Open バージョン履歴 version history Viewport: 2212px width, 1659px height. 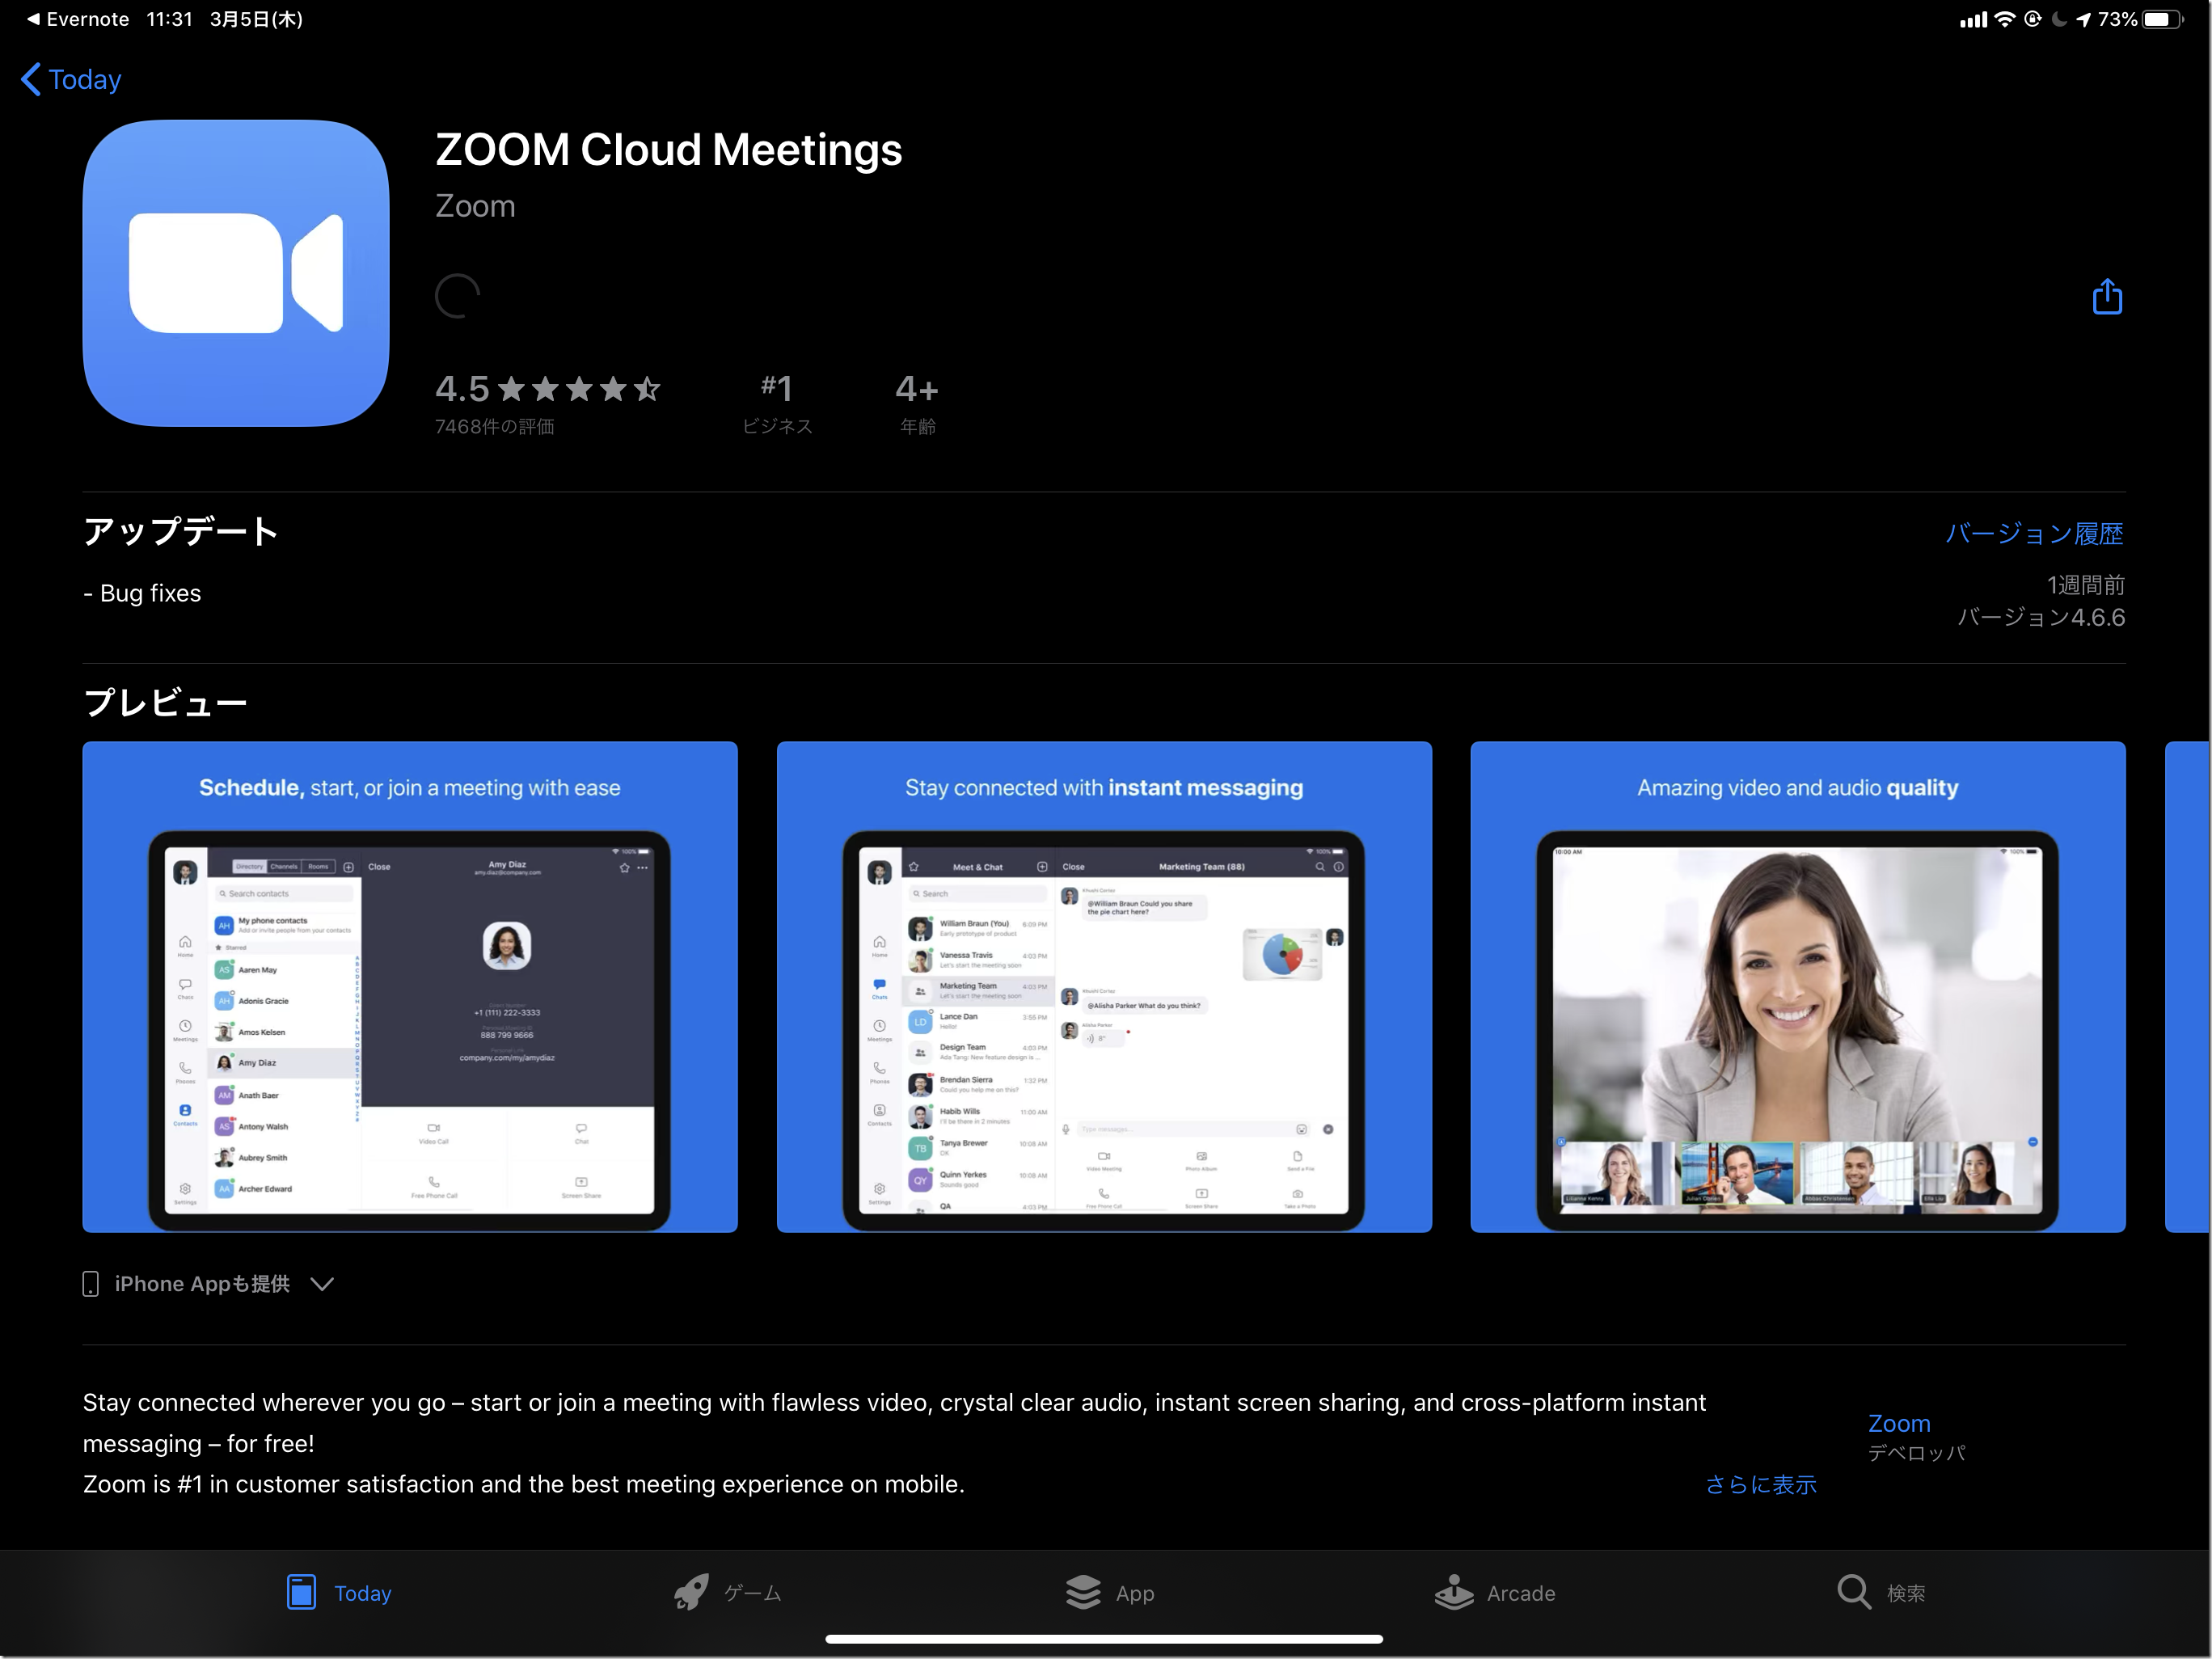[2034, 534]
